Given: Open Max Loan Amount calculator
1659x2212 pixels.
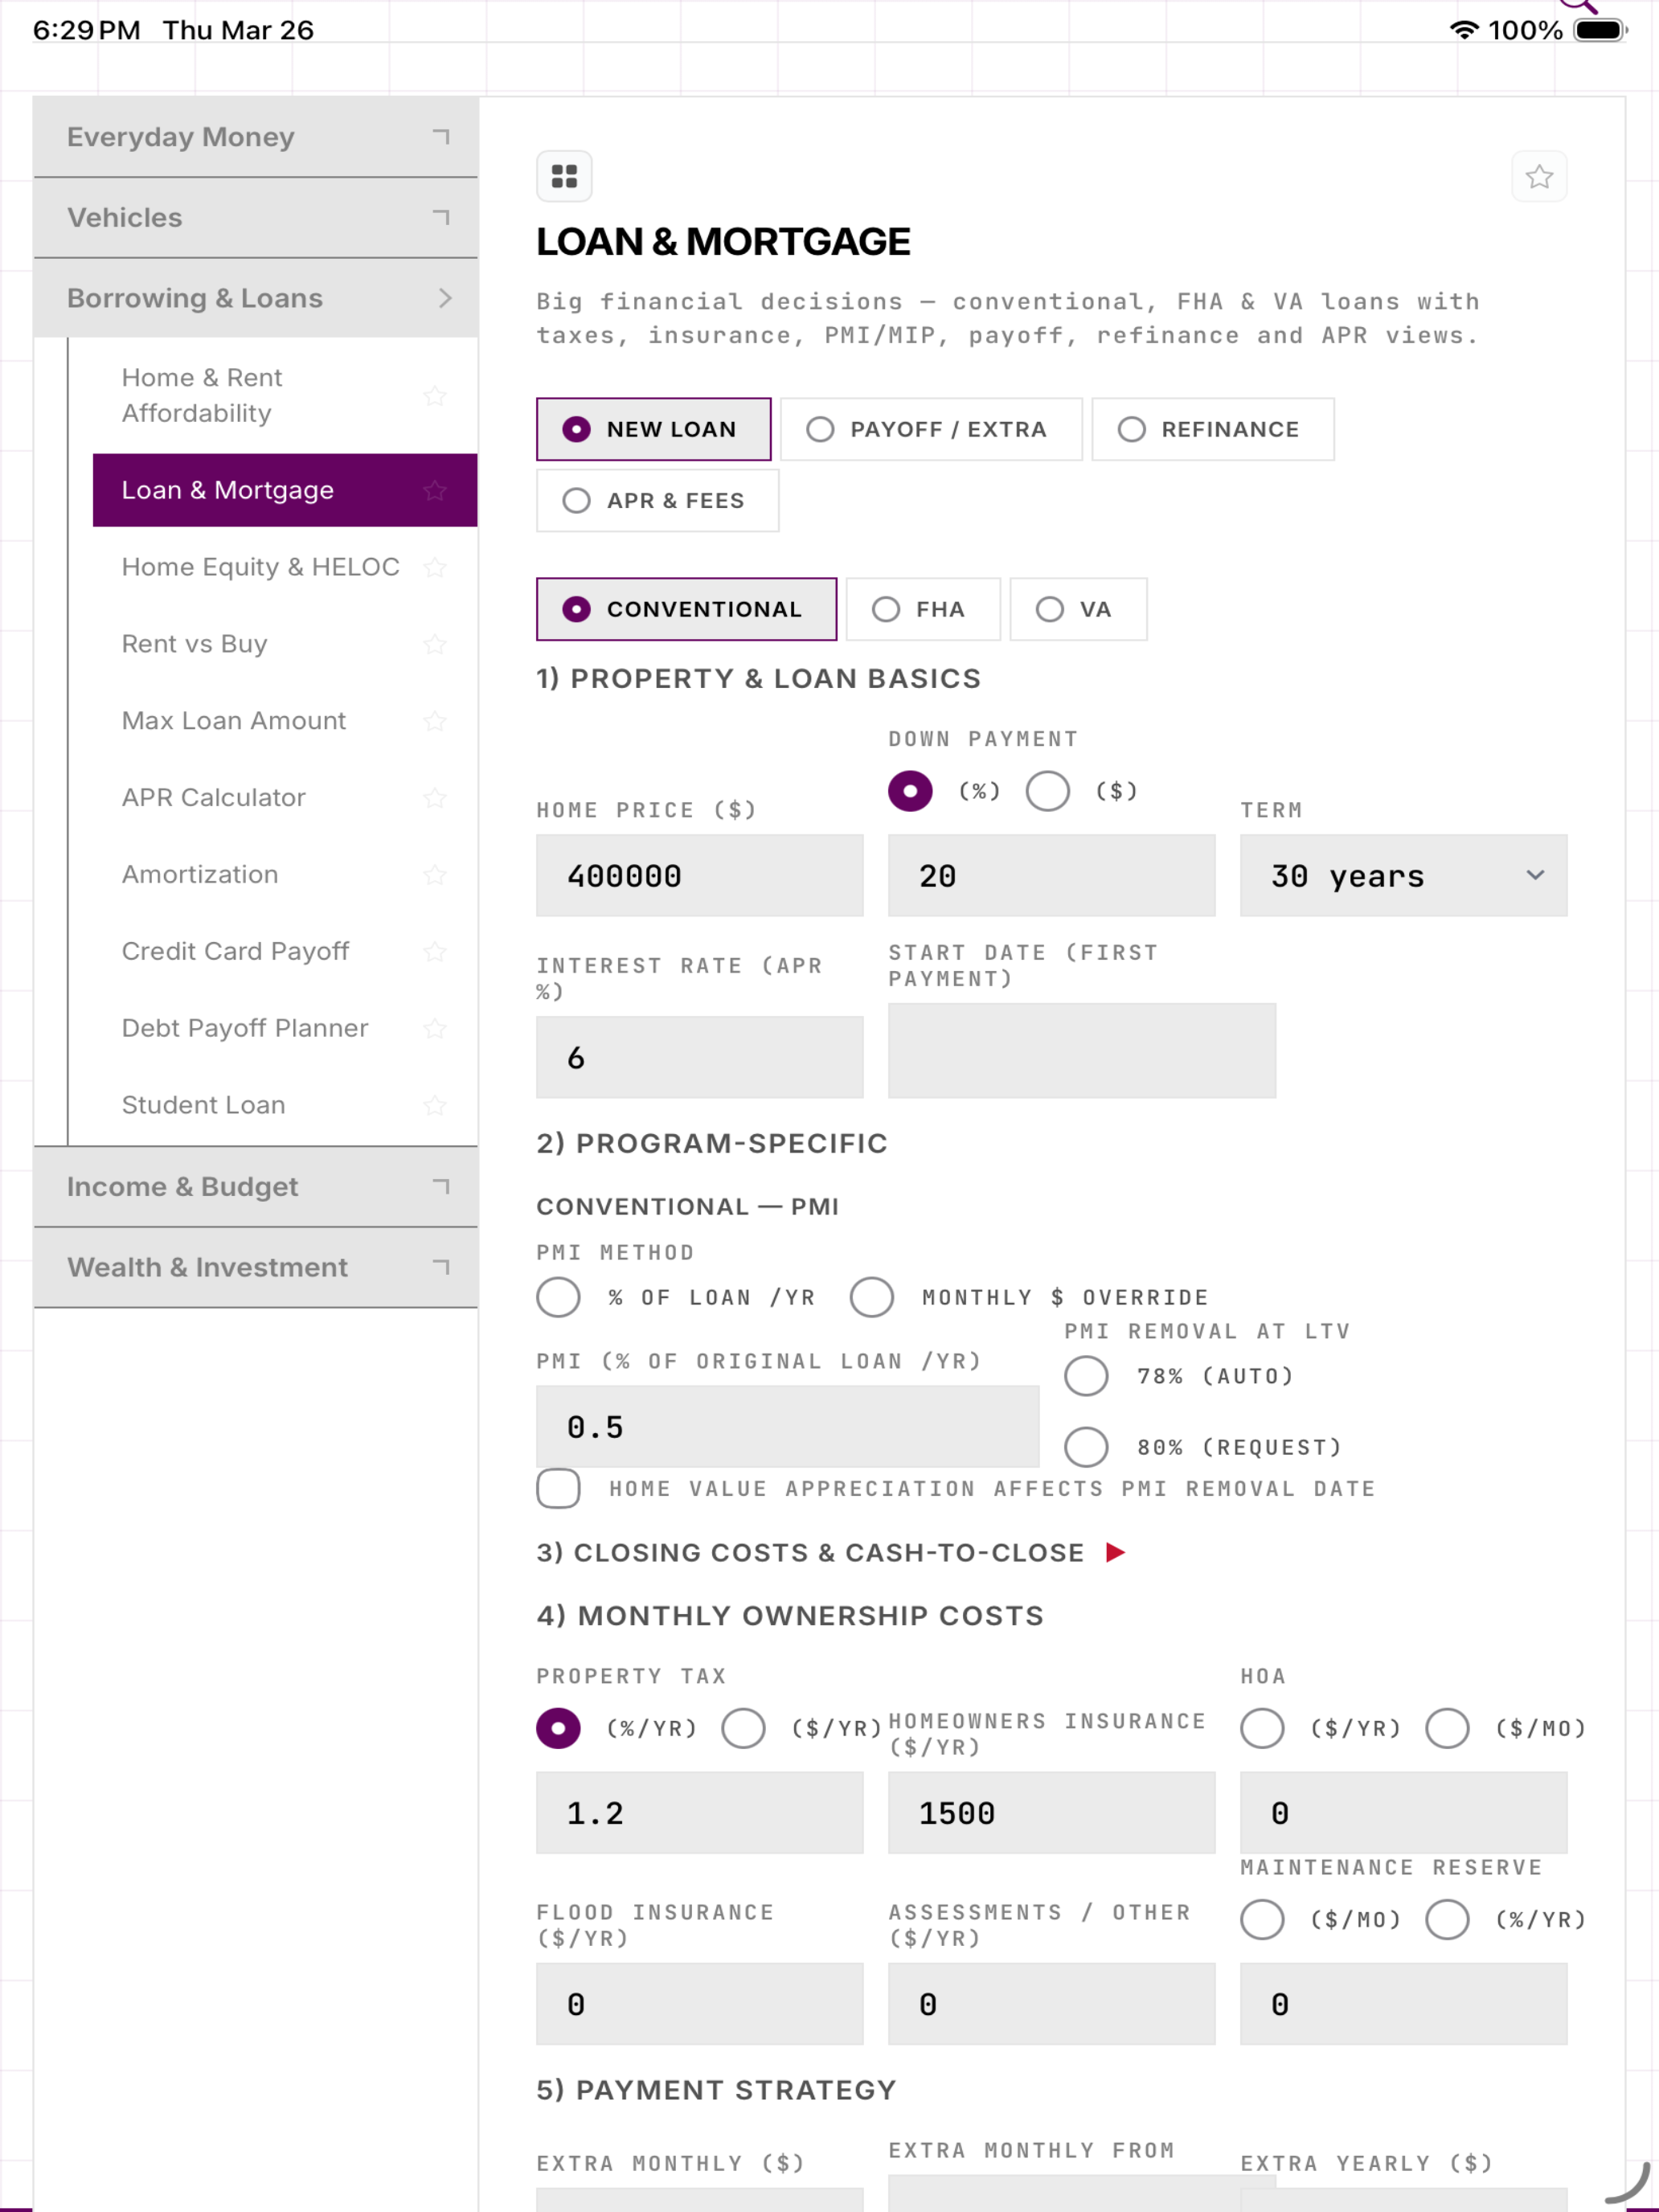Looking at the screenshot, I should tap(234, 721).
